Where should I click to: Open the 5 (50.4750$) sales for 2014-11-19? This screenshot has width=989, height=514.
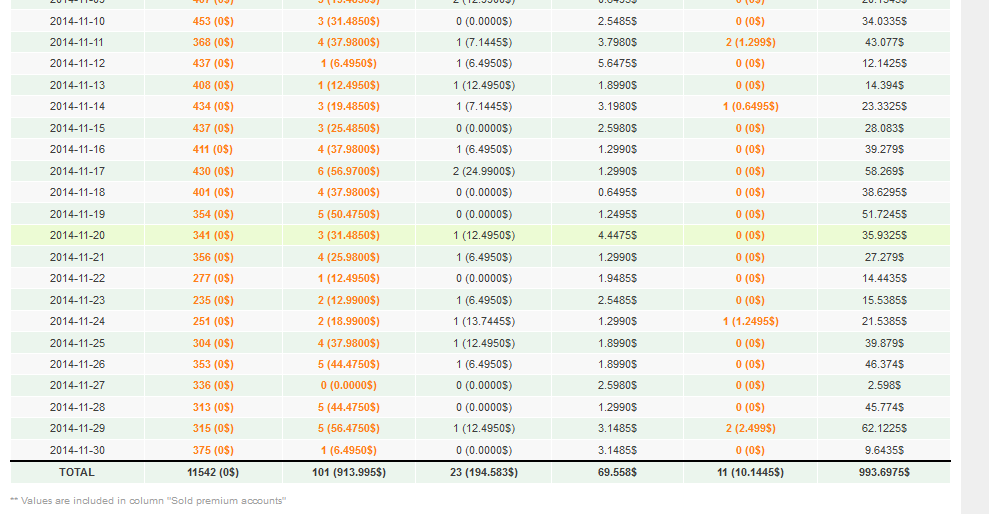pos(349,214)
